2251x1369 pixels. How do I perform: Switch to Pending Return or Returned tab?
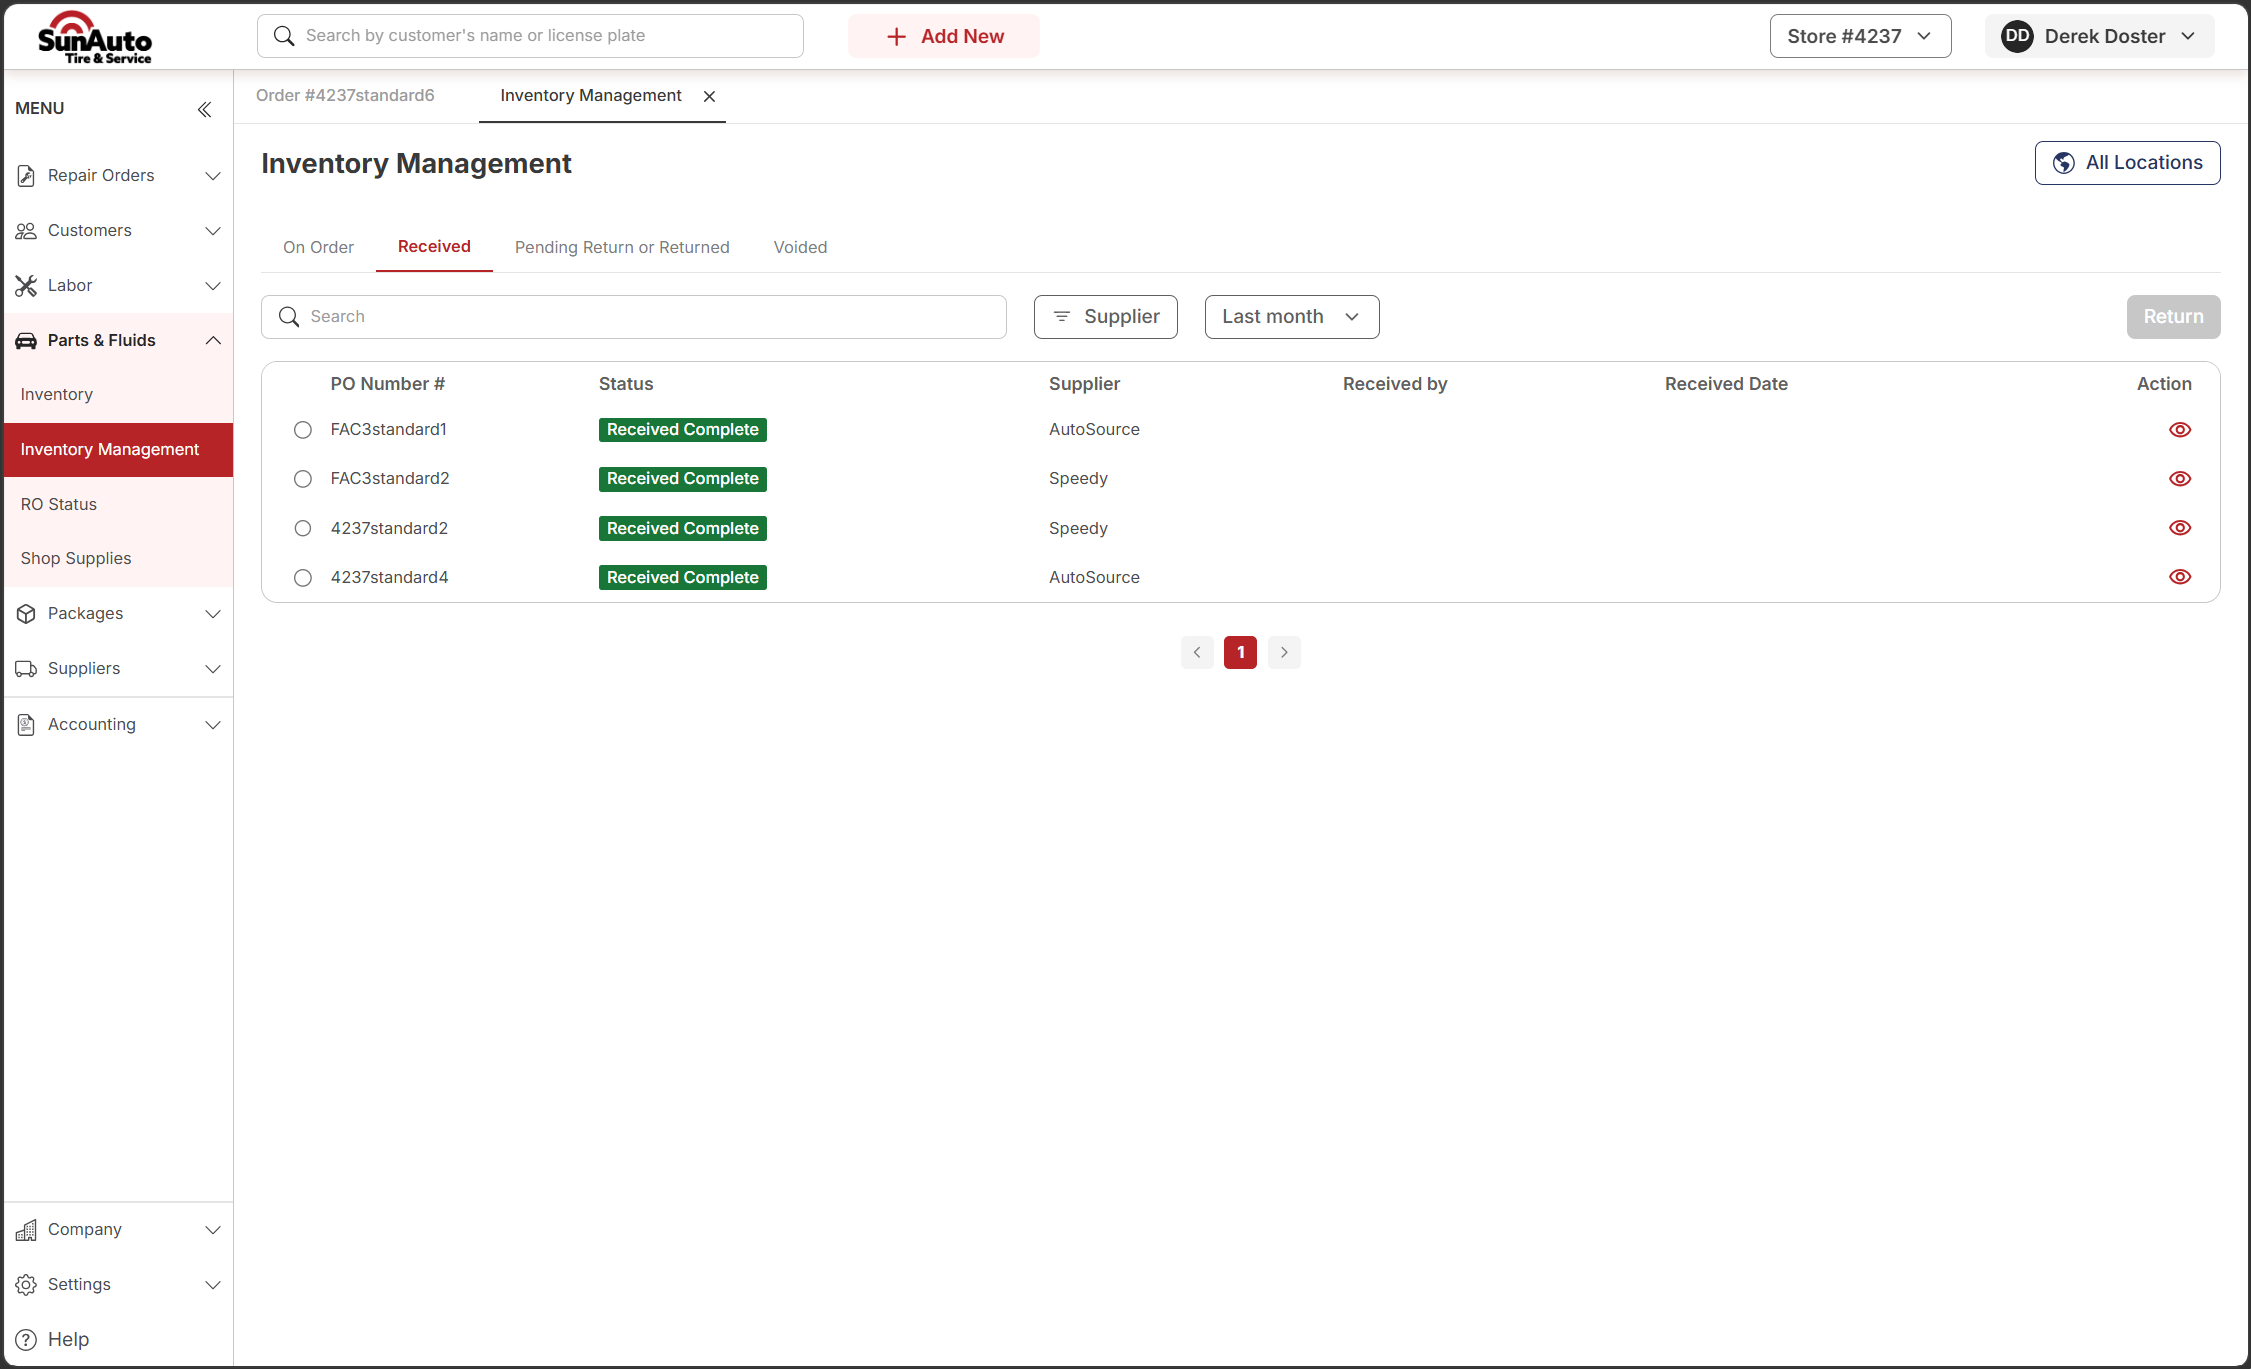point(622,248)
